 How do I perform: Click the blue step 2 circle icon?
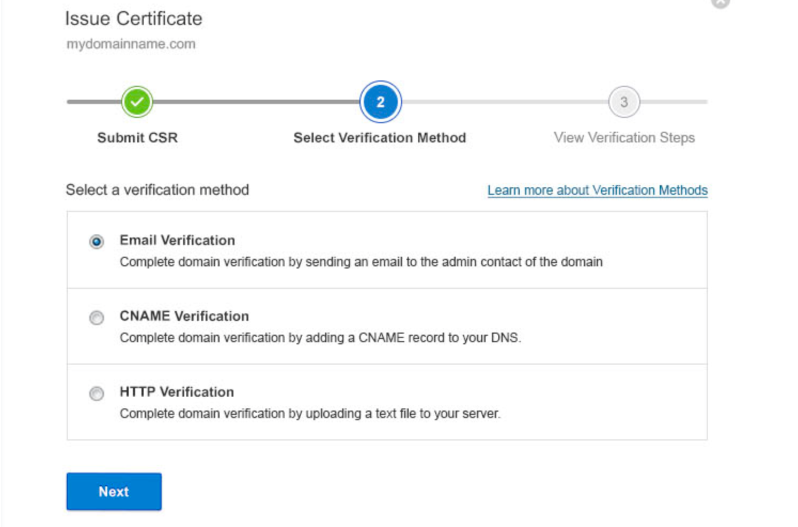(x=380, y=102)
